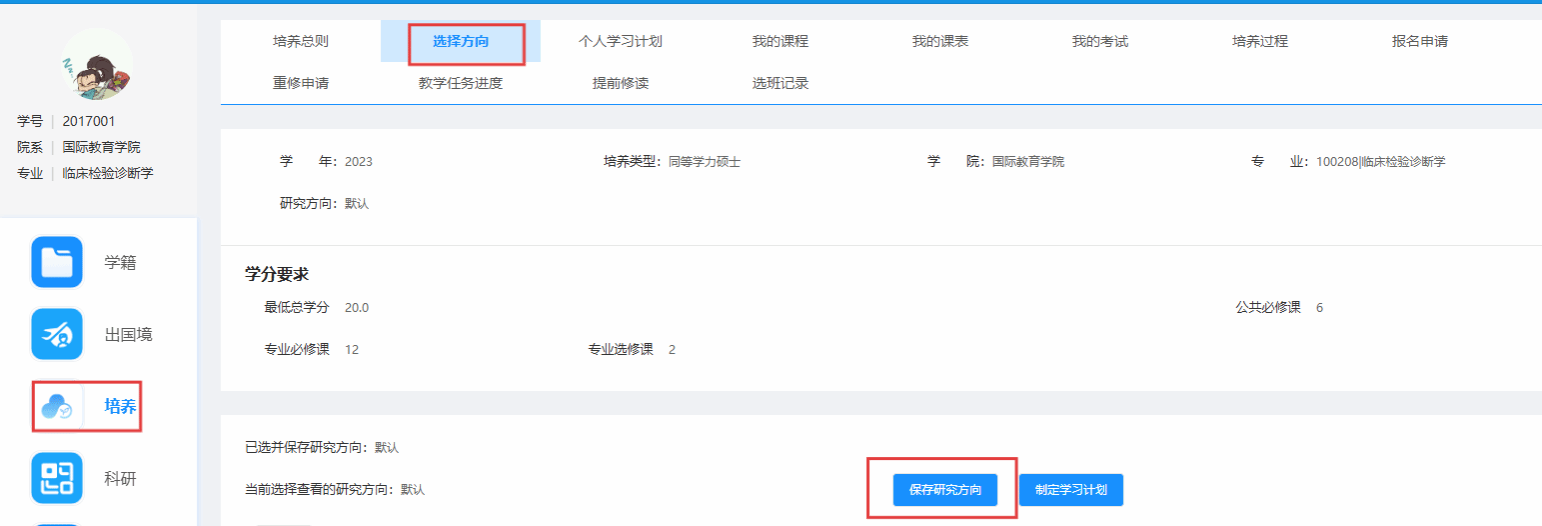Click the 科研 QR-style icon
Viewport: 1542px width, 526px height.
point(57,478)
